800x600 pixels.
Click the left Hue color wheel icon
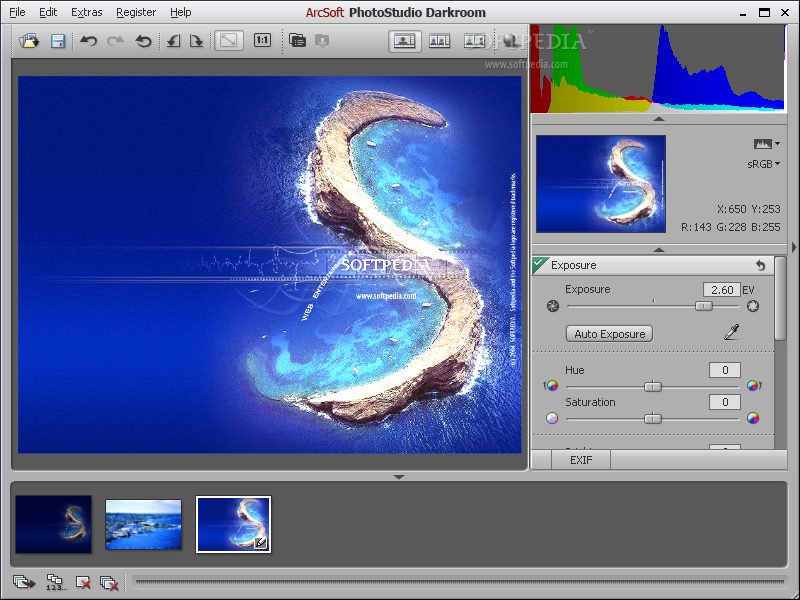[x=552, y=386]
